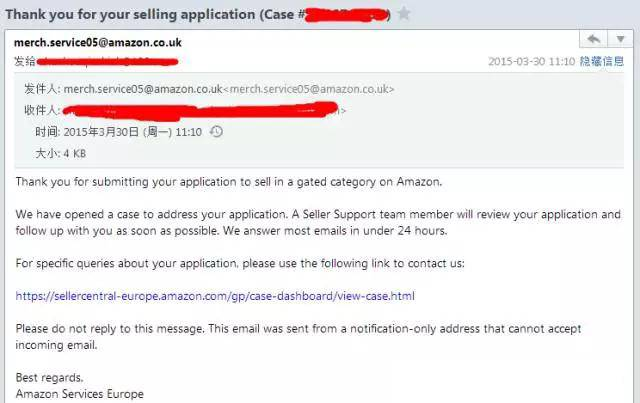Select the bold sender address at top

98,42
